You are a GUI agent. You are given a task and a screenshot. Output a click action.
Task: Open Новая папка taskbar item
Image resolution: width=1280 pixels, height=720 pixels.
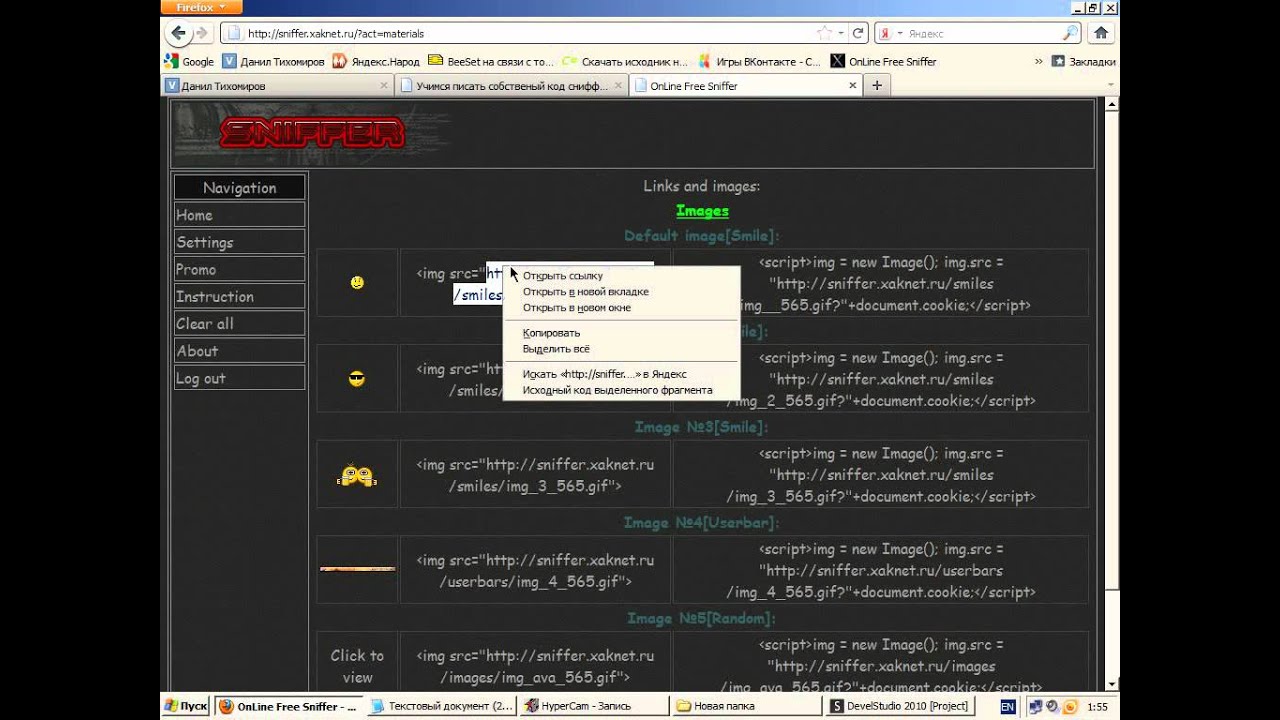[x=746, y=706]
